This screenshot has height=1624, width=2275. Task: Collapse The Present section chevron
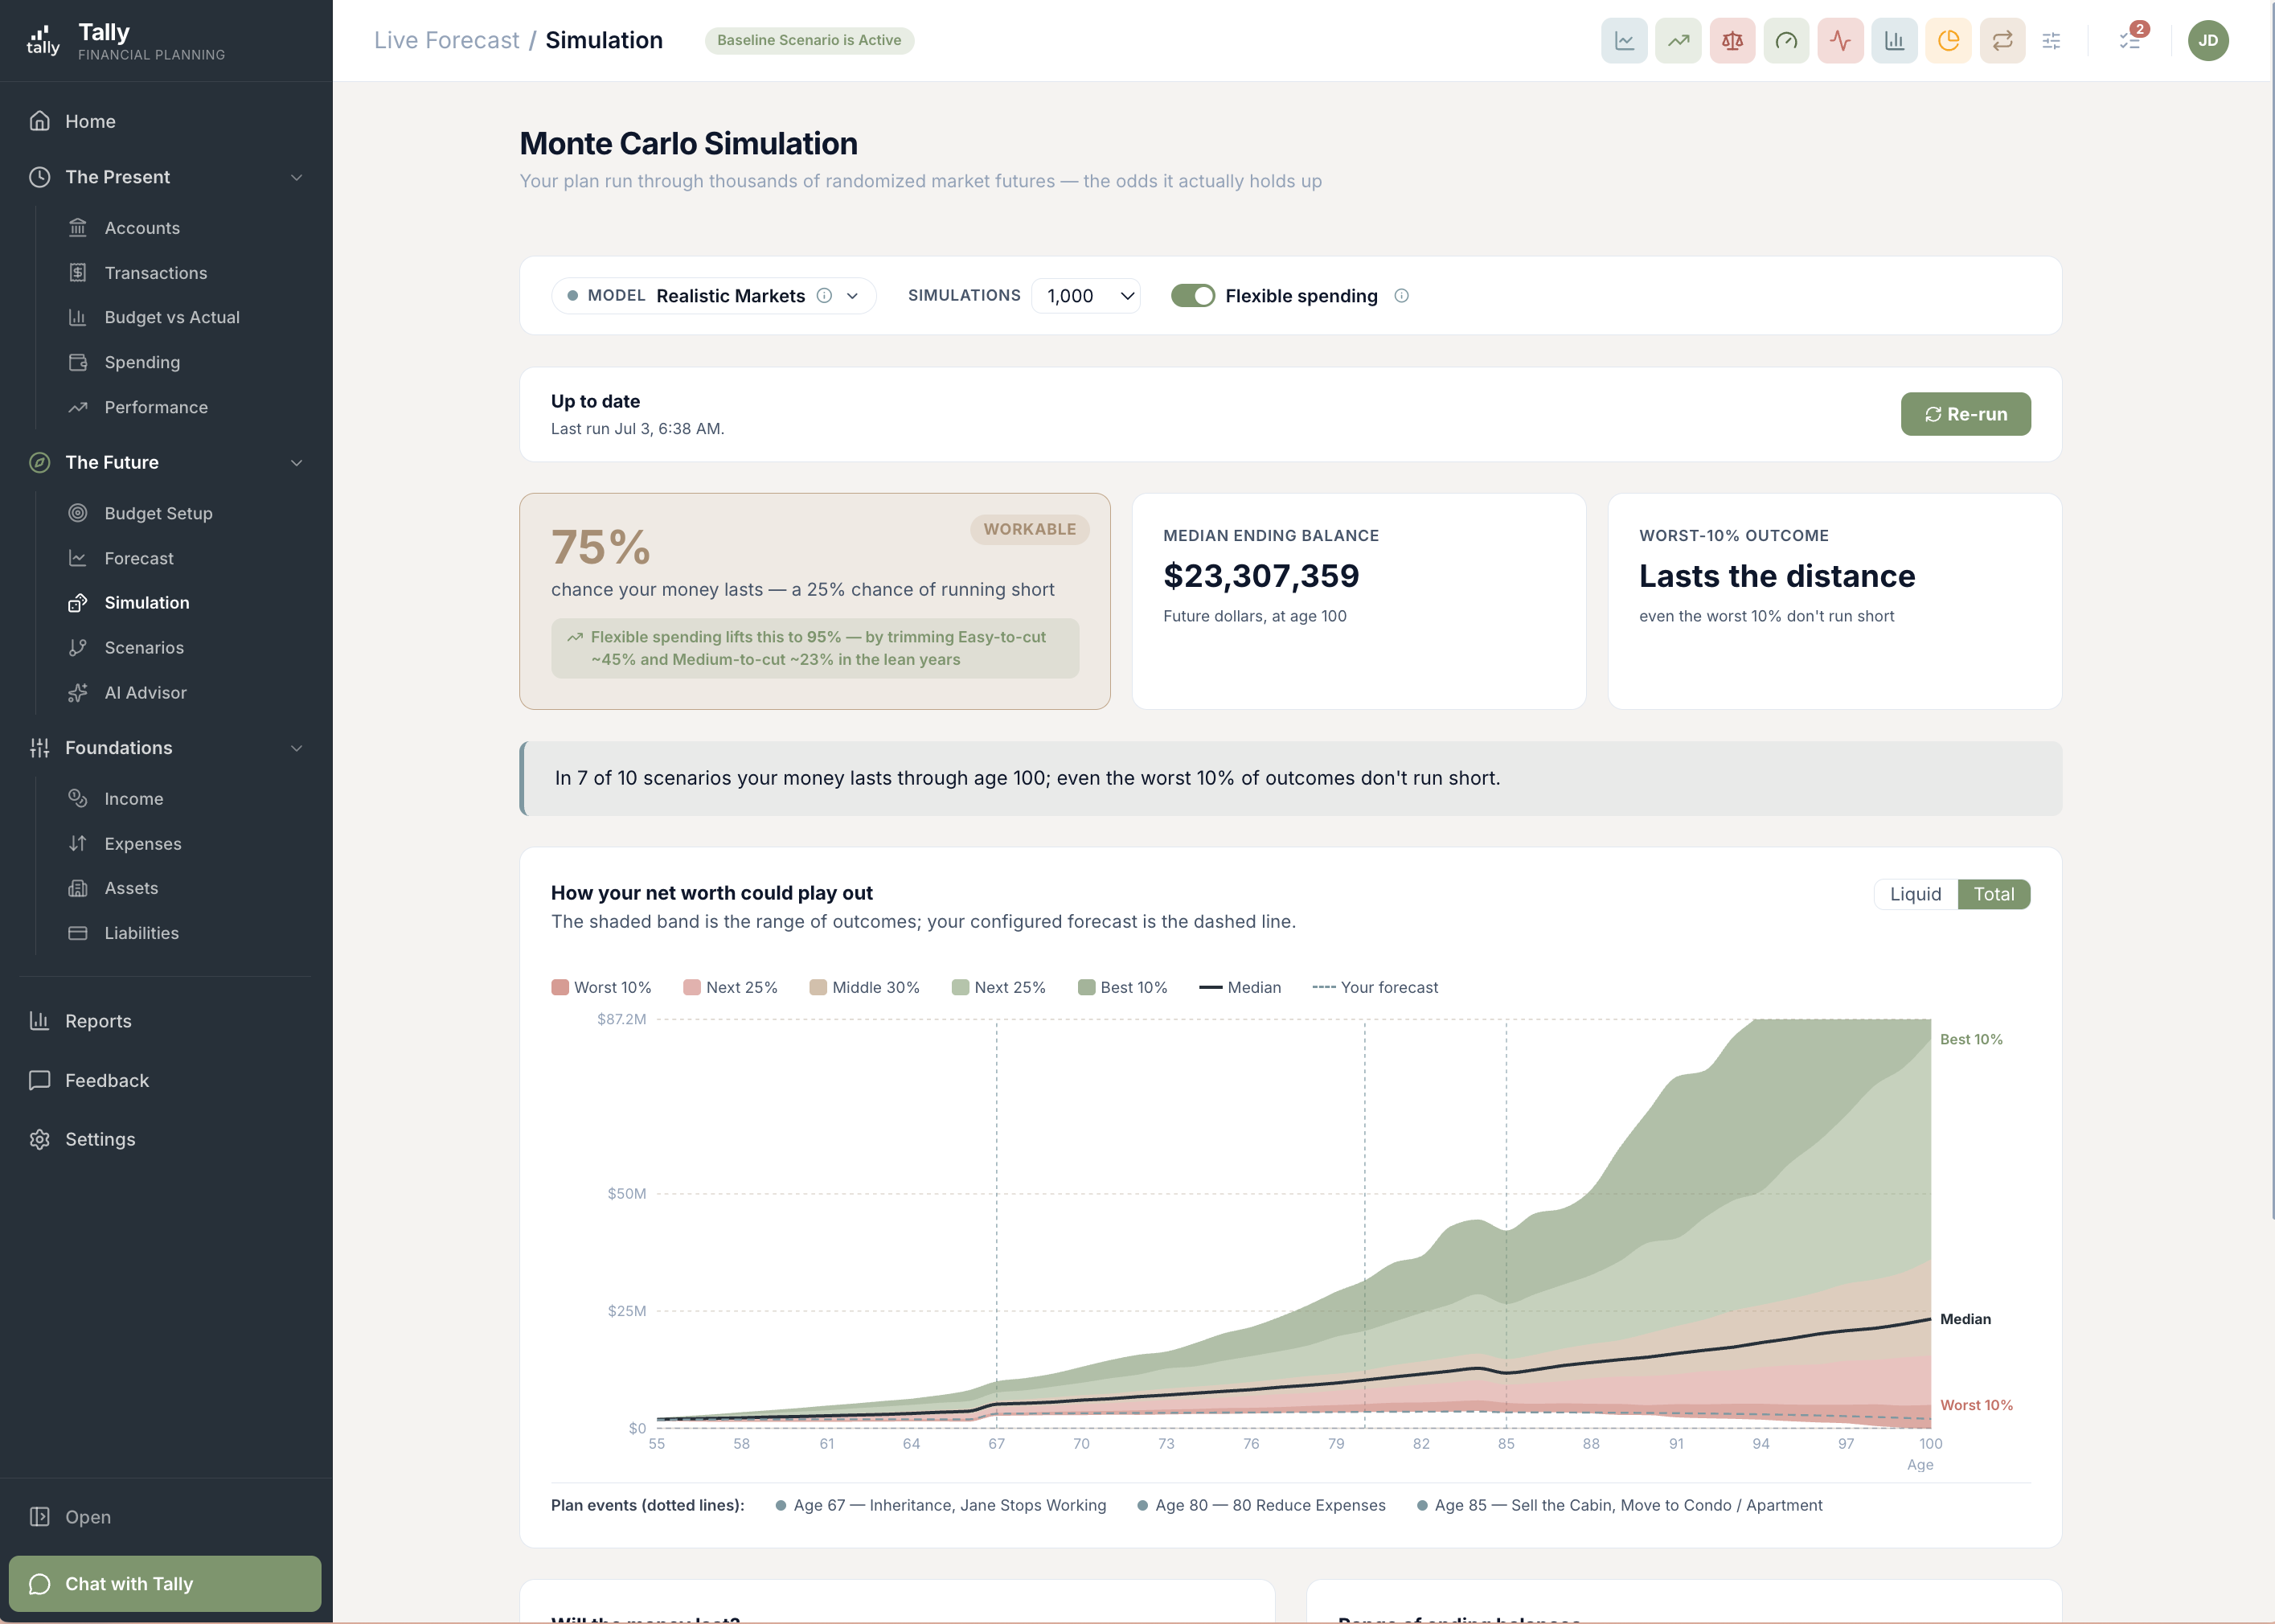pos(296,177)
